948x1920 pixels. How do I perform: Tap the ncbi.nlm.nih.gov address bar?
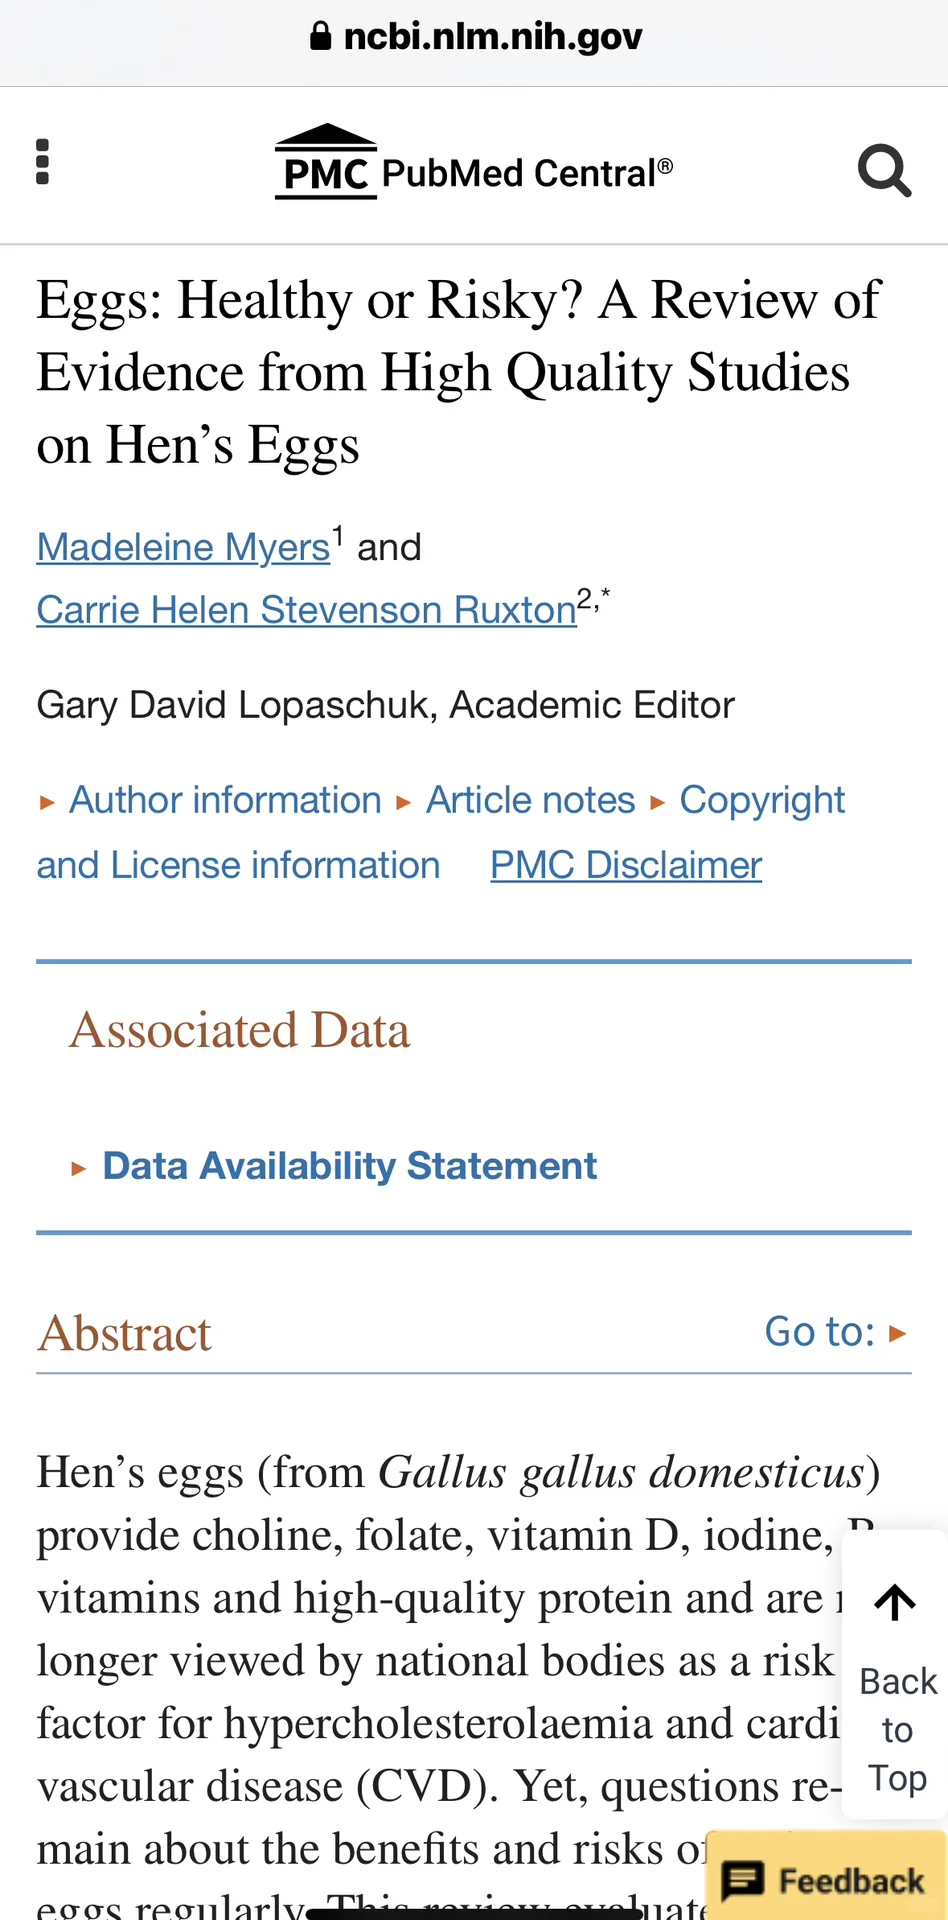[492, 37]
